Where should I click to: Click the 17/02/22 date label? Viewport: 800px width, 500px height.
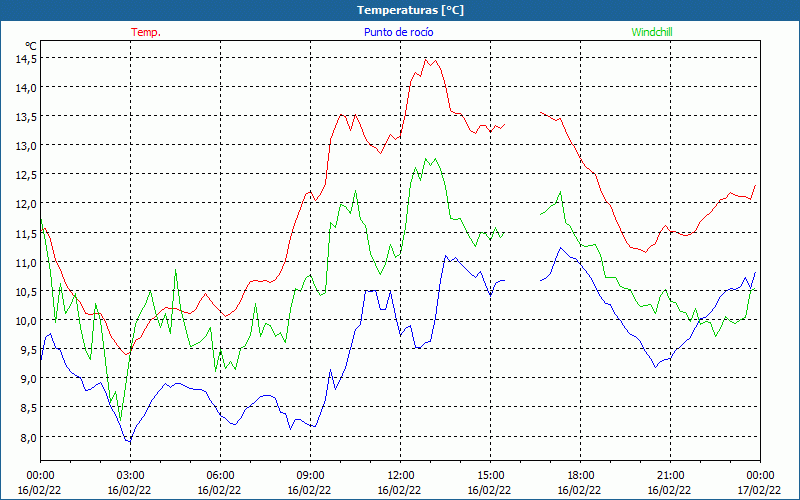(760, 490)
